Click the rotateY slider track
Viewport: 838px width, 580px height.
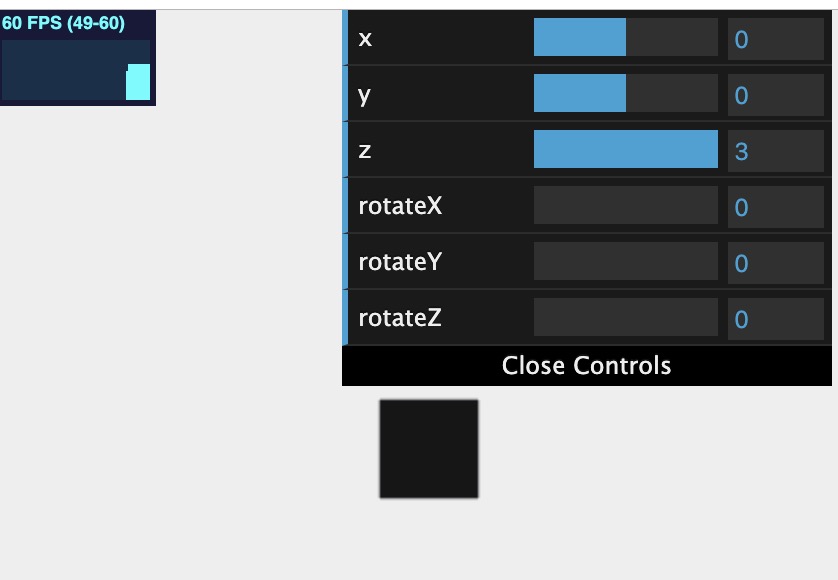626,261
